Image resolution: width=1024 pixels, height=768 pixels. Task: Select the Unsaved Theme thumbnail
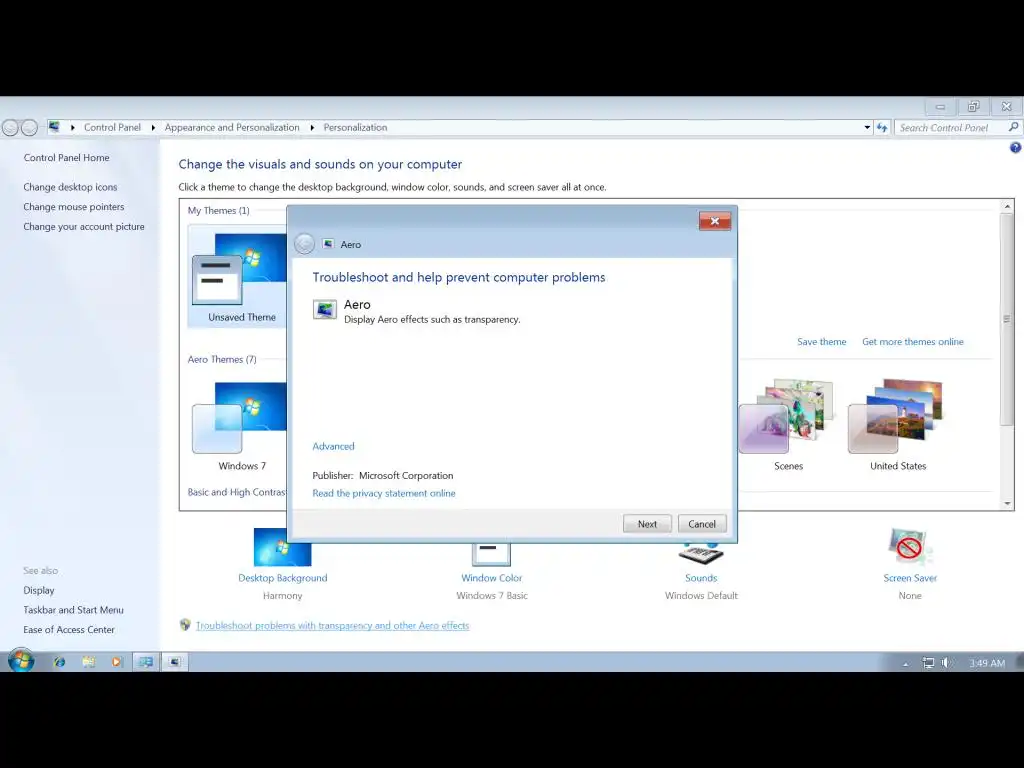[x=239, y=276]
